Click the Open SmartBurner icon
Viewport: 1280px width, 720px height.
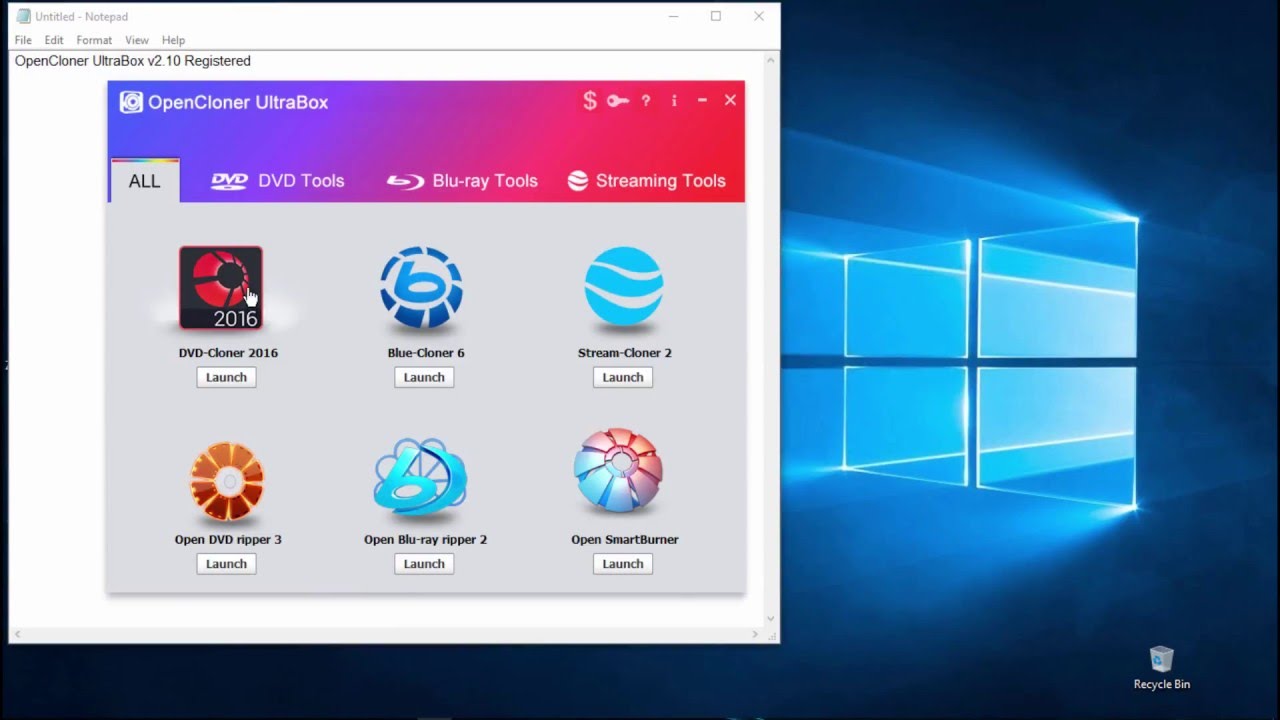pyautogui.click(x=619, y=471)
